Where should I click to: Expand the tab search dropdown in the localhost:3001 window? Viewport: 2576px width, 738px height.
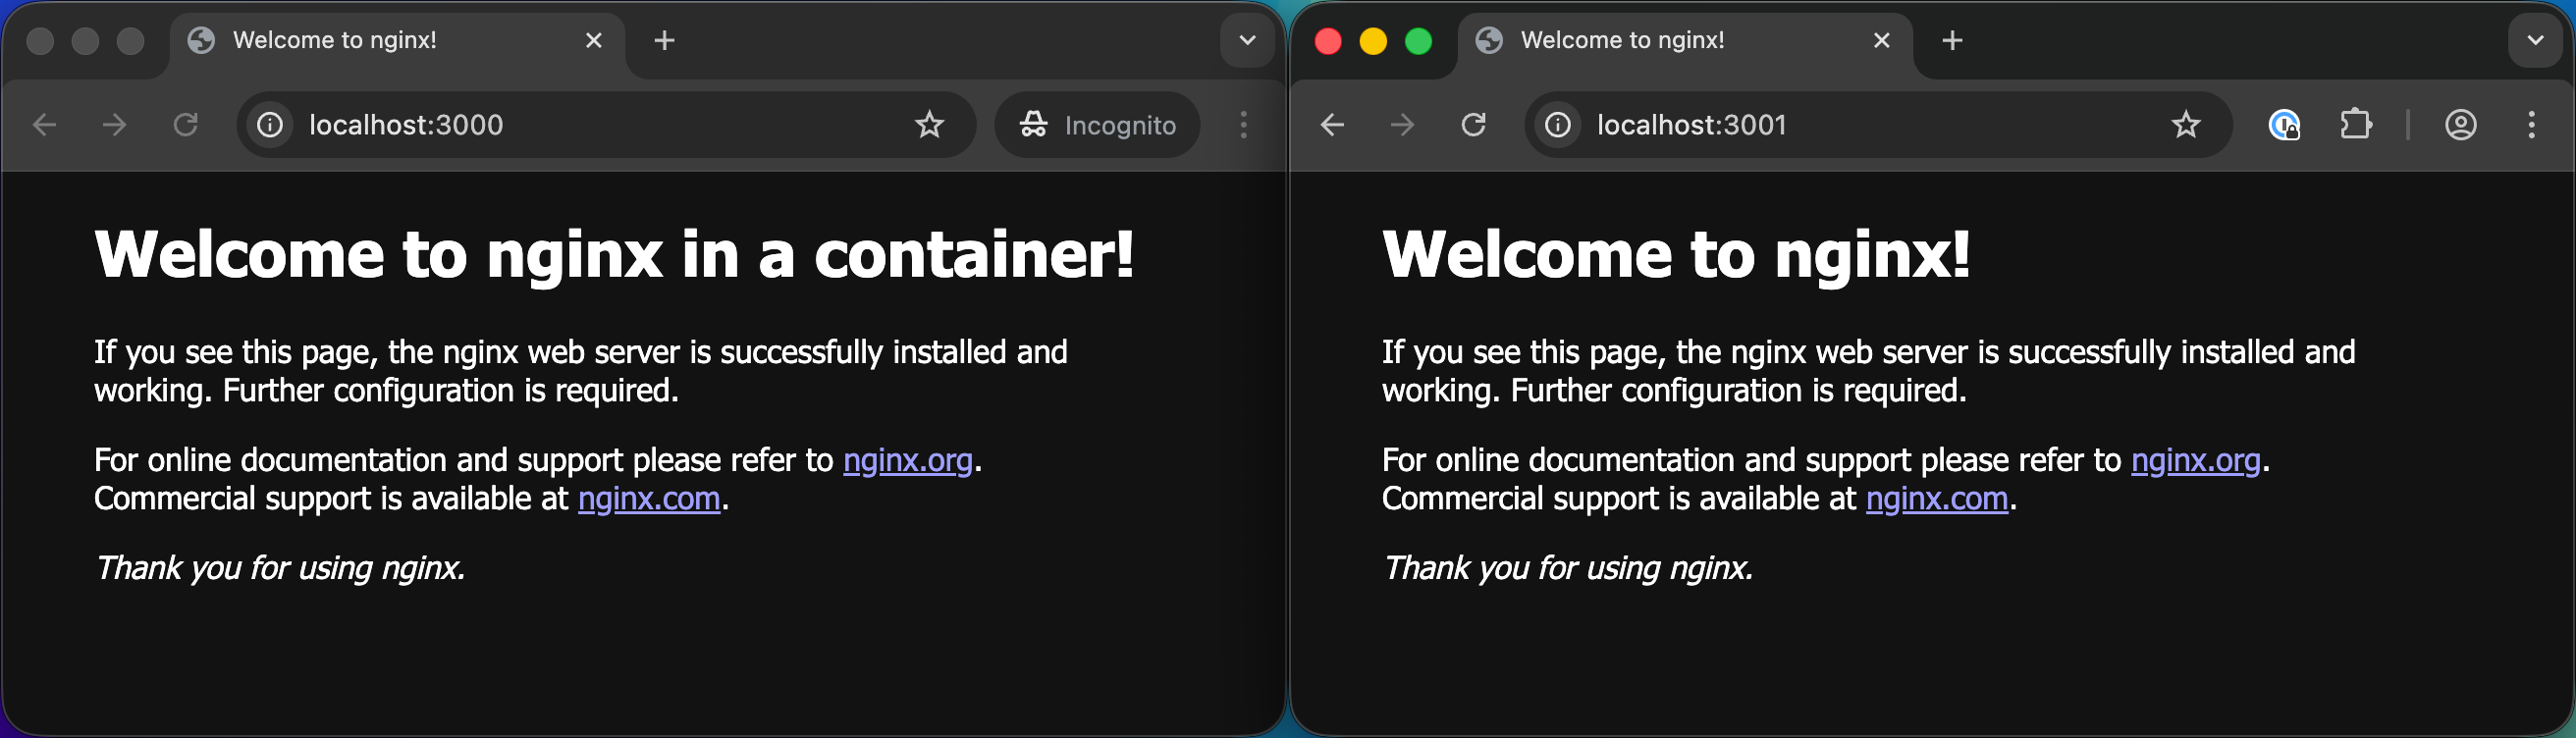point(2535,41)
